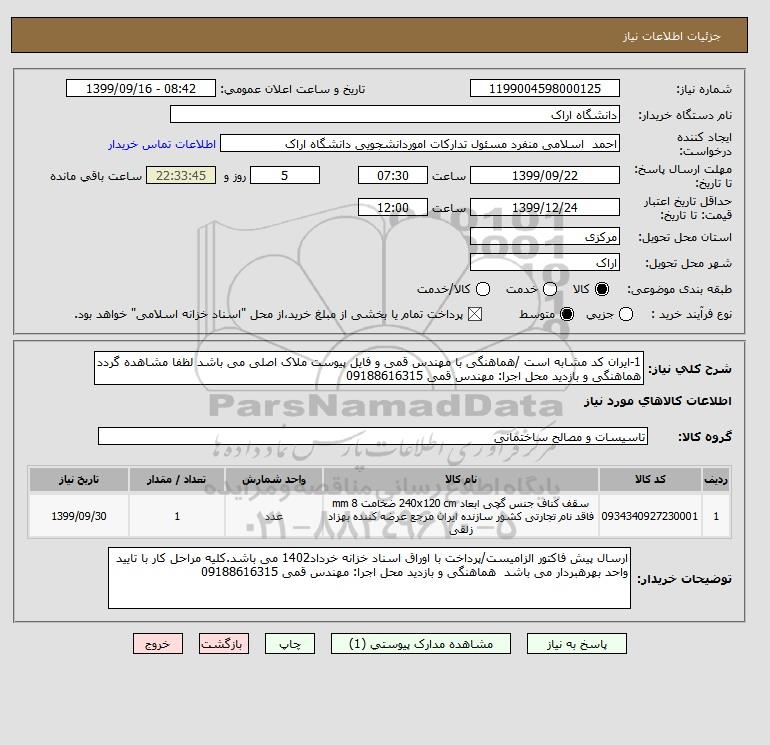Screen dimensions: 770x745
Task: Click the تاریخ نیاز column header
Action: pos(79,479)
